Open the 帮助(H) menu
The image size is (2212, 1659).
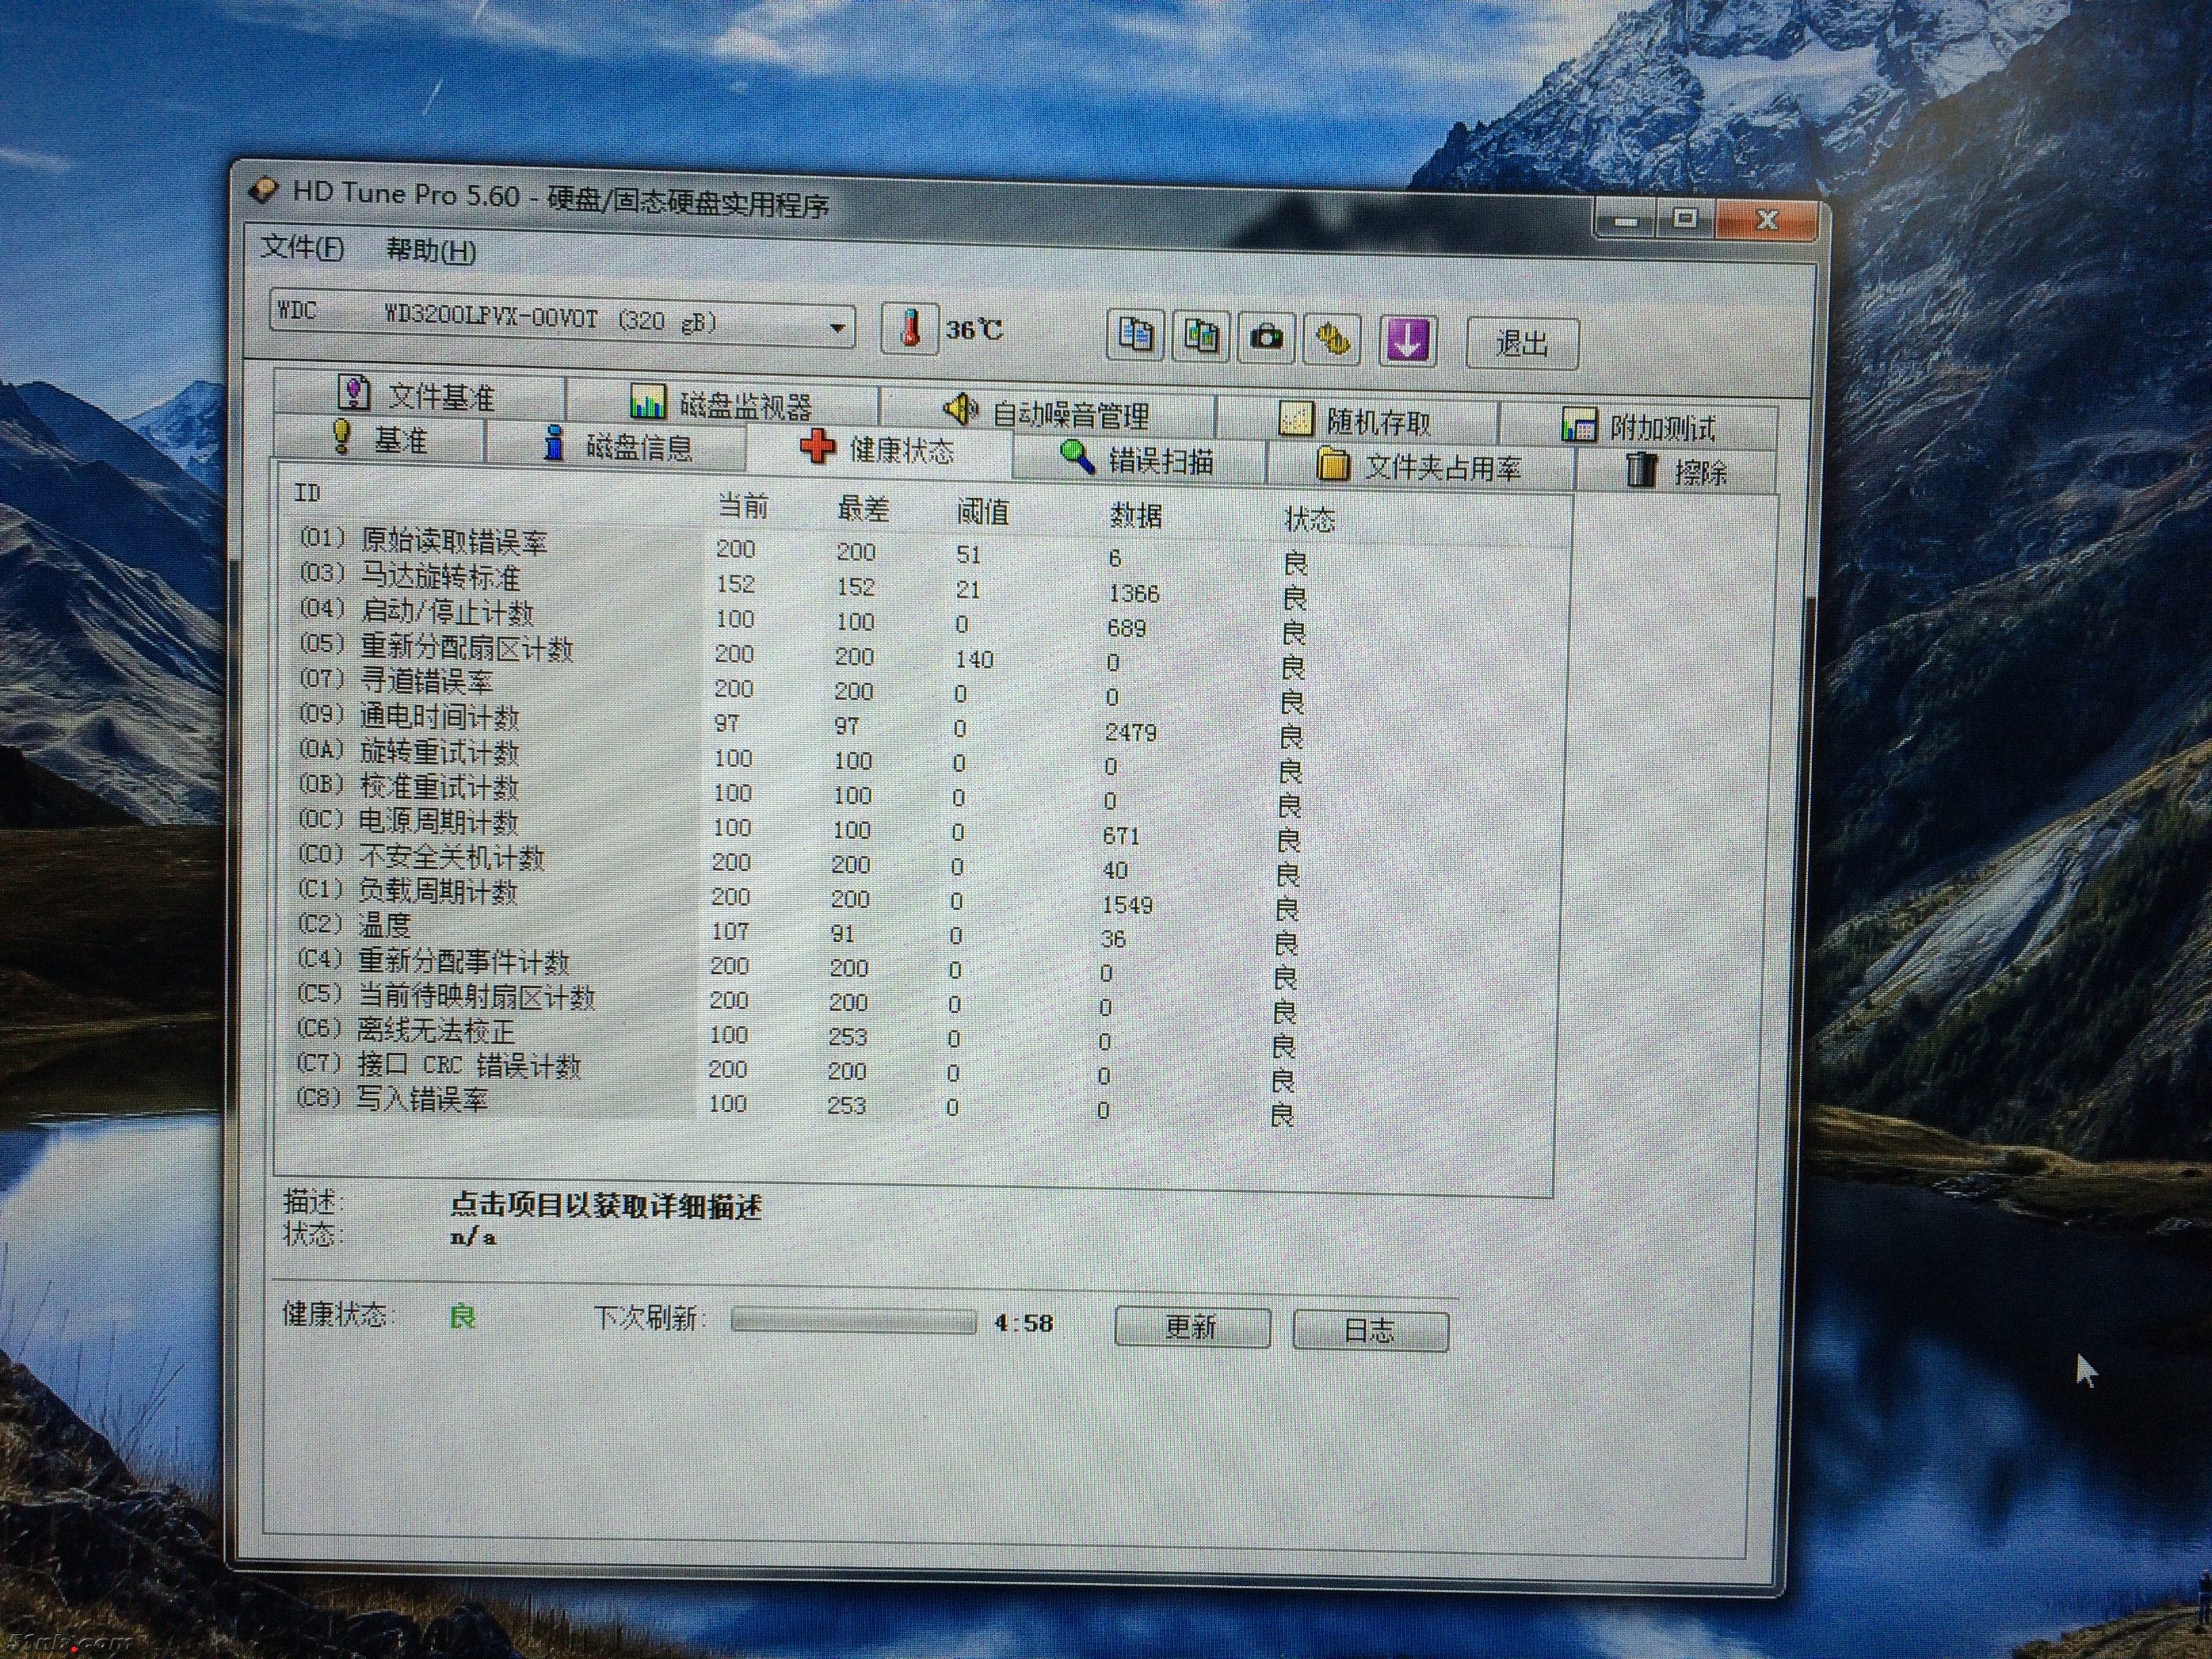pos(431,250)
